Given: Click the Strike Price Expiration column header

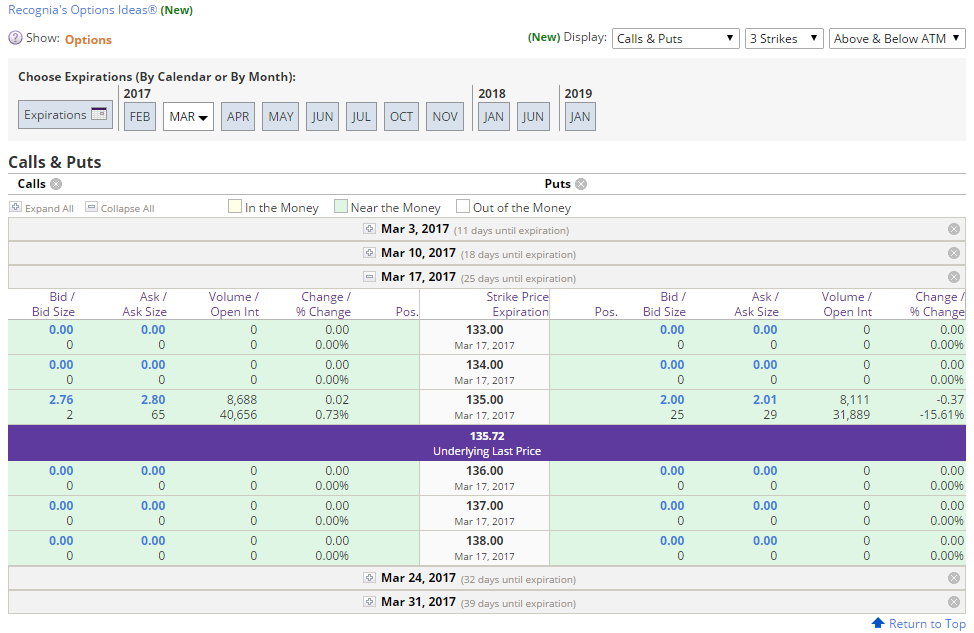Looking at the screenshot, I should click(517, 304).
